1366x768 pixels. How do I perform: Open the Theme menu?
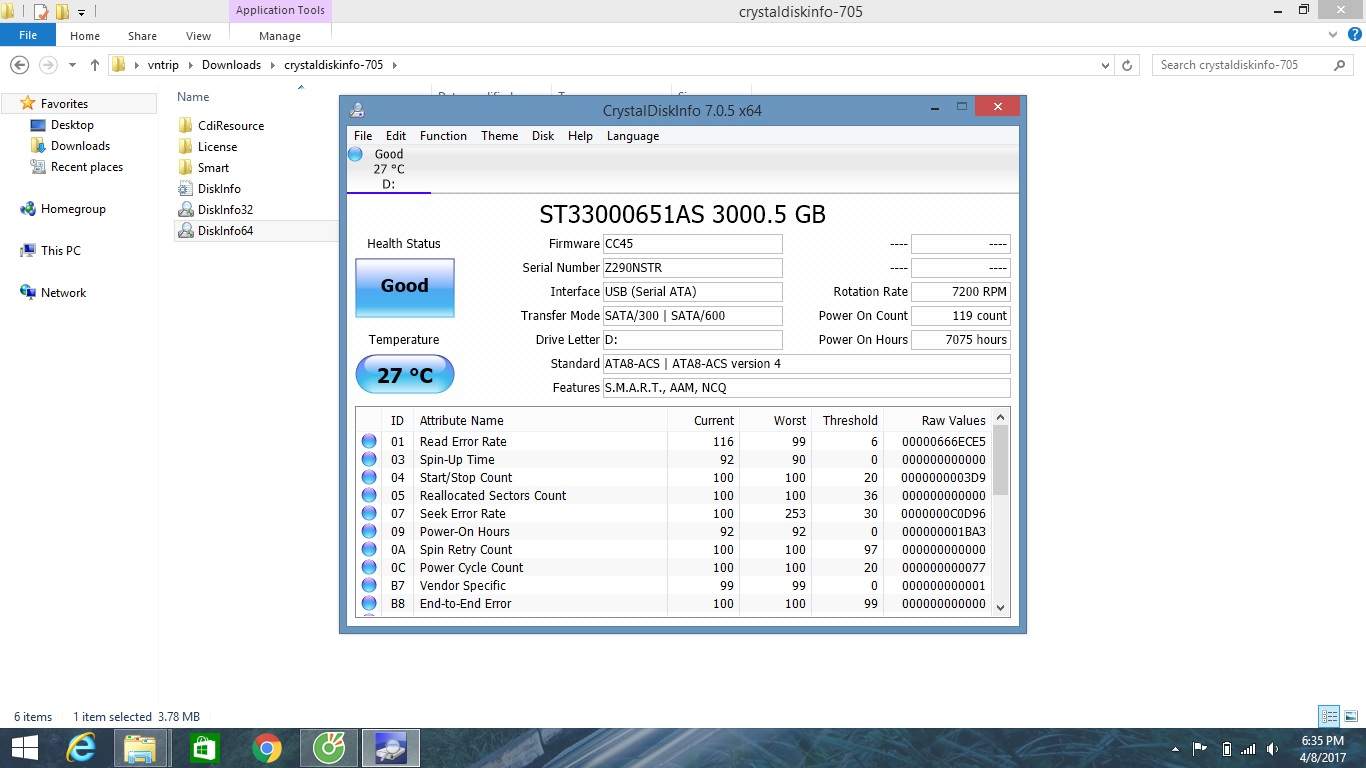click(x=499, y=136)
